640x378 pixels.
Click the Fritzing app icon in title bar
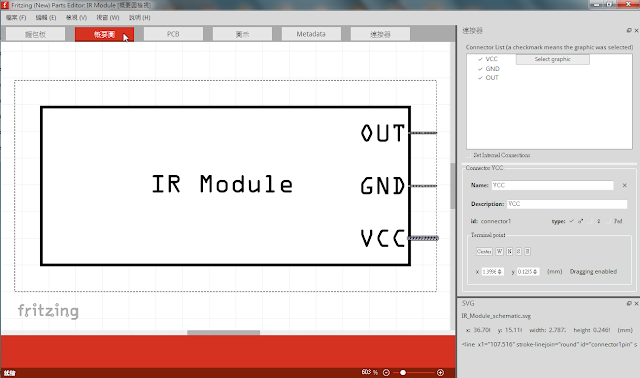click(x=5, y=5)
